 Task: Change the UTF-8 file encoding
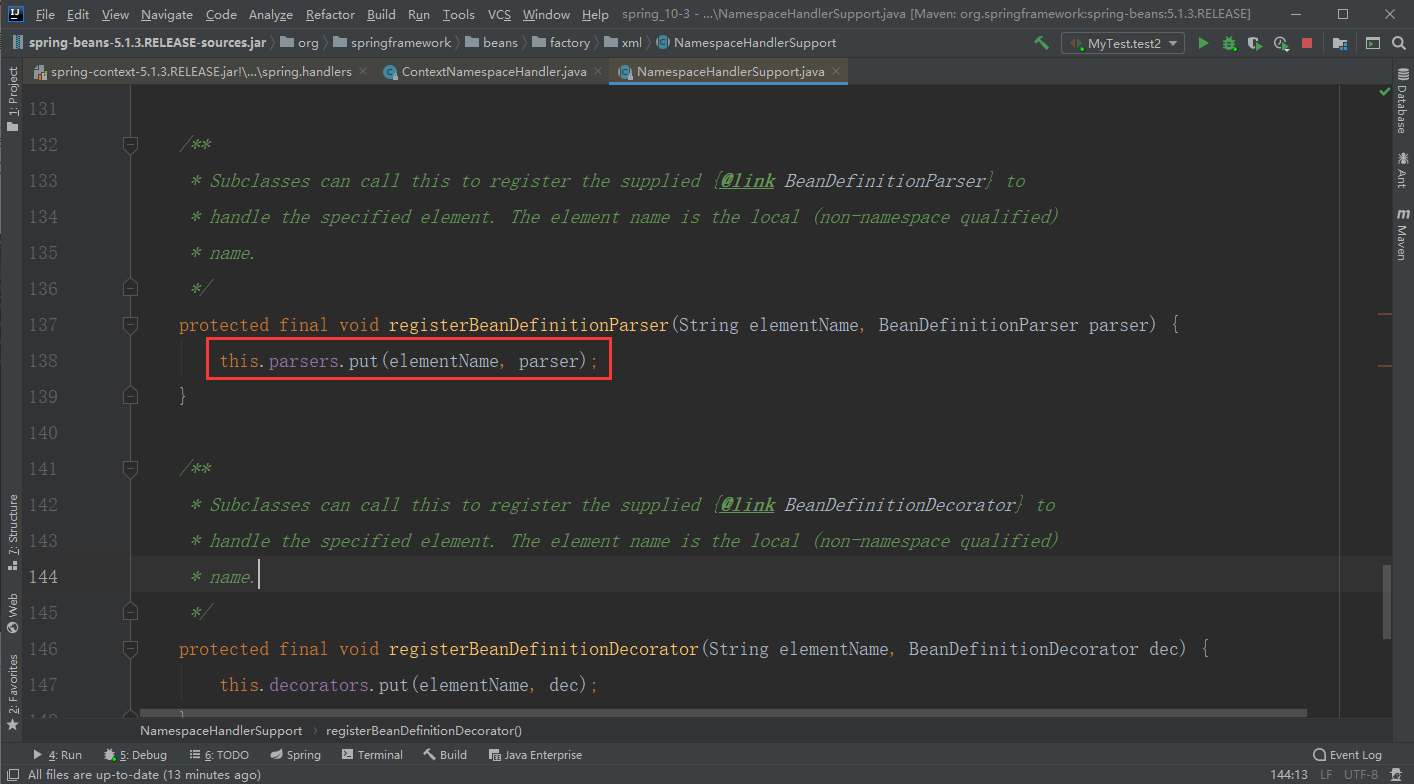pos(1361,774)
